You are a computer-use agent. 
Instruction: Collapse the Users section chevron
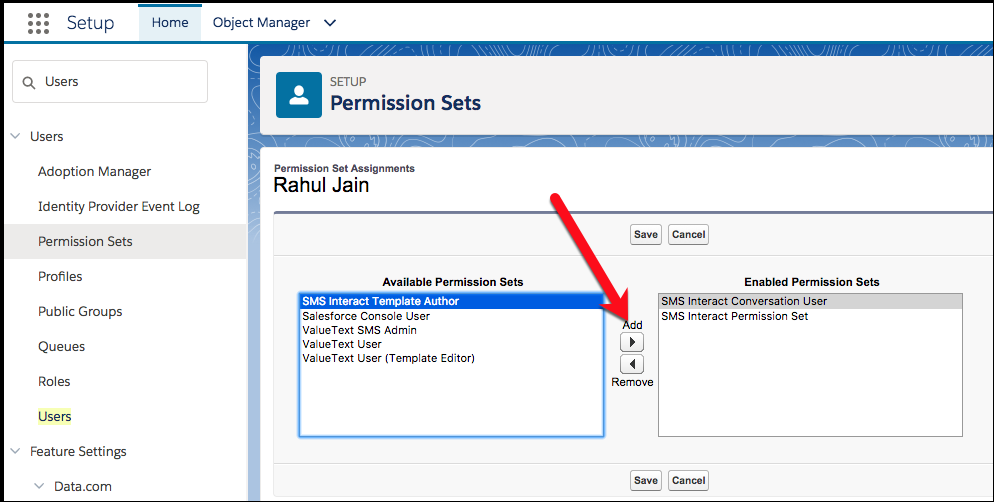tap(16, 136)
